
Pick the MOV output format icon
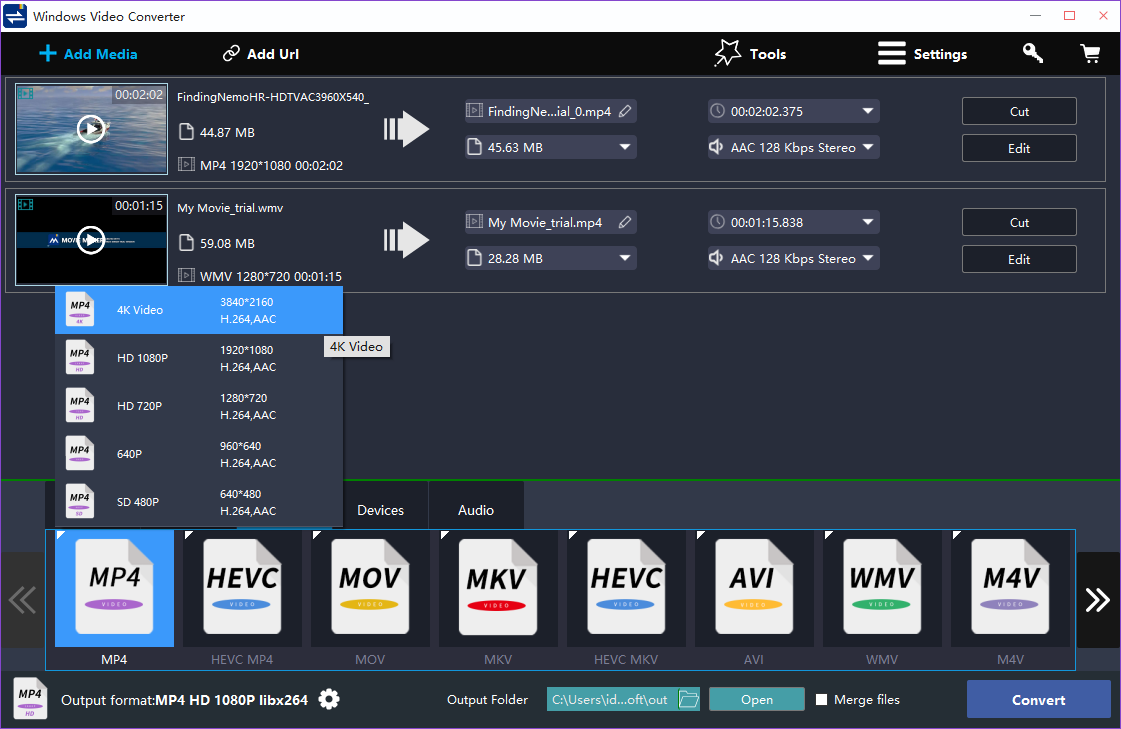coord(370,588)
